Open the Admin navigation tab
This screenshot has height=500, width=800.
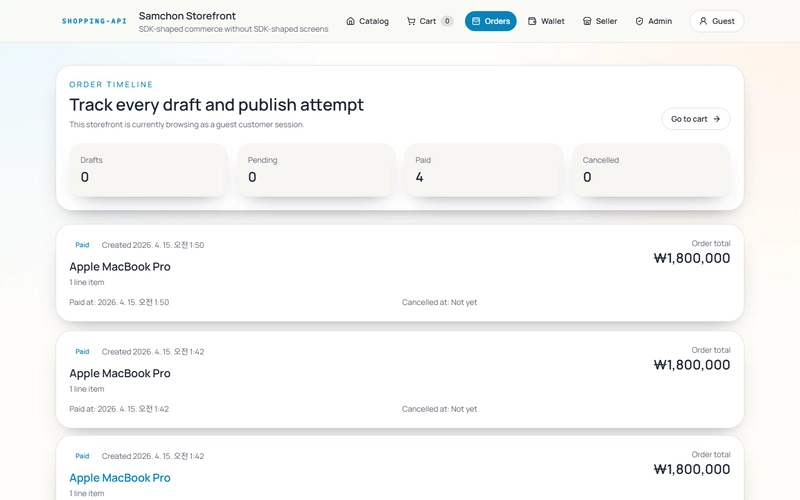point(654,21)
